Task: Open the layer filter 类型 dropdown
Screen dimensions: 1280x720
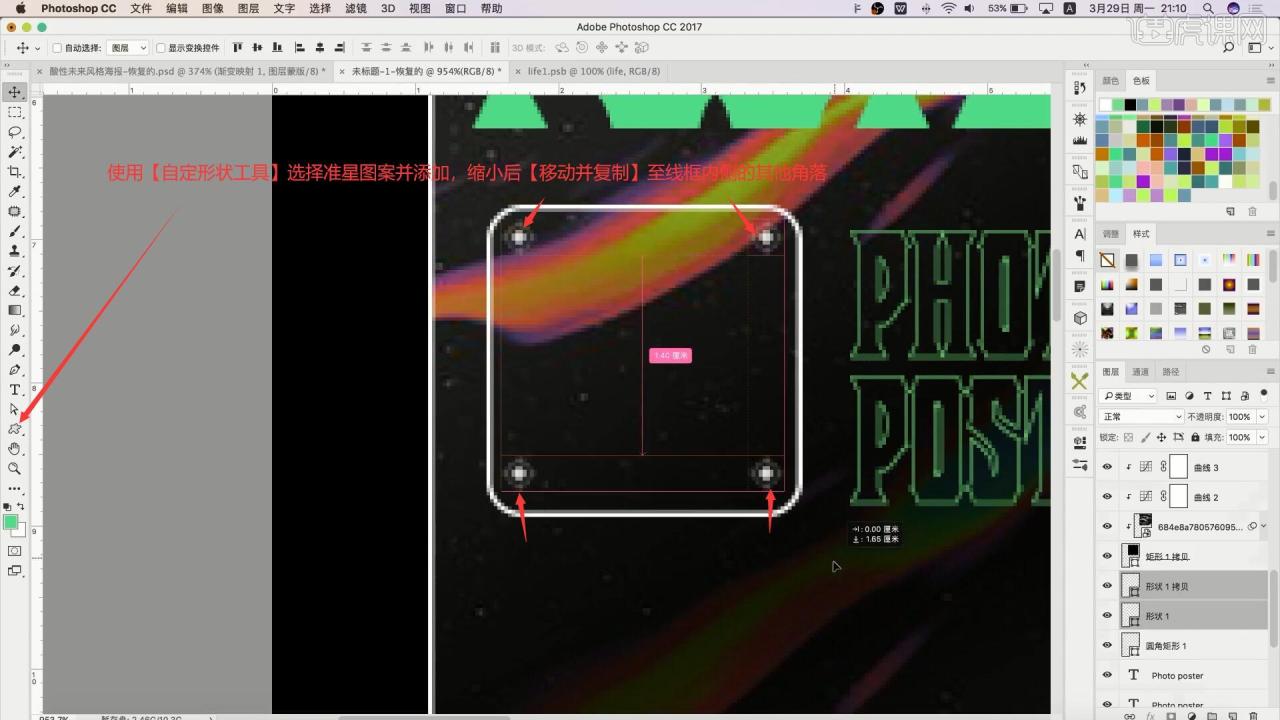Action: (x=1128, y=396)
